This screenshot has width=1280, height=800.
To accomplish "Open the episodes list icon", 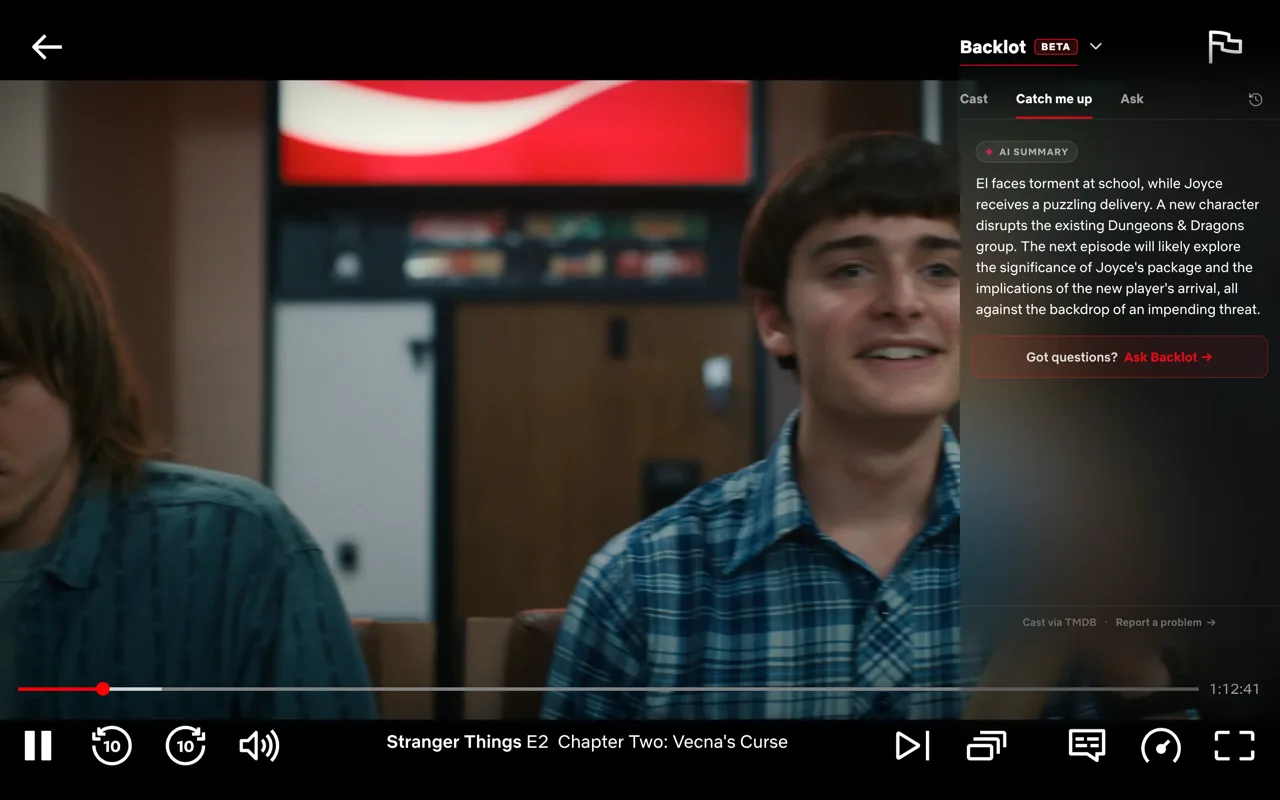I will tap(986, 746).
